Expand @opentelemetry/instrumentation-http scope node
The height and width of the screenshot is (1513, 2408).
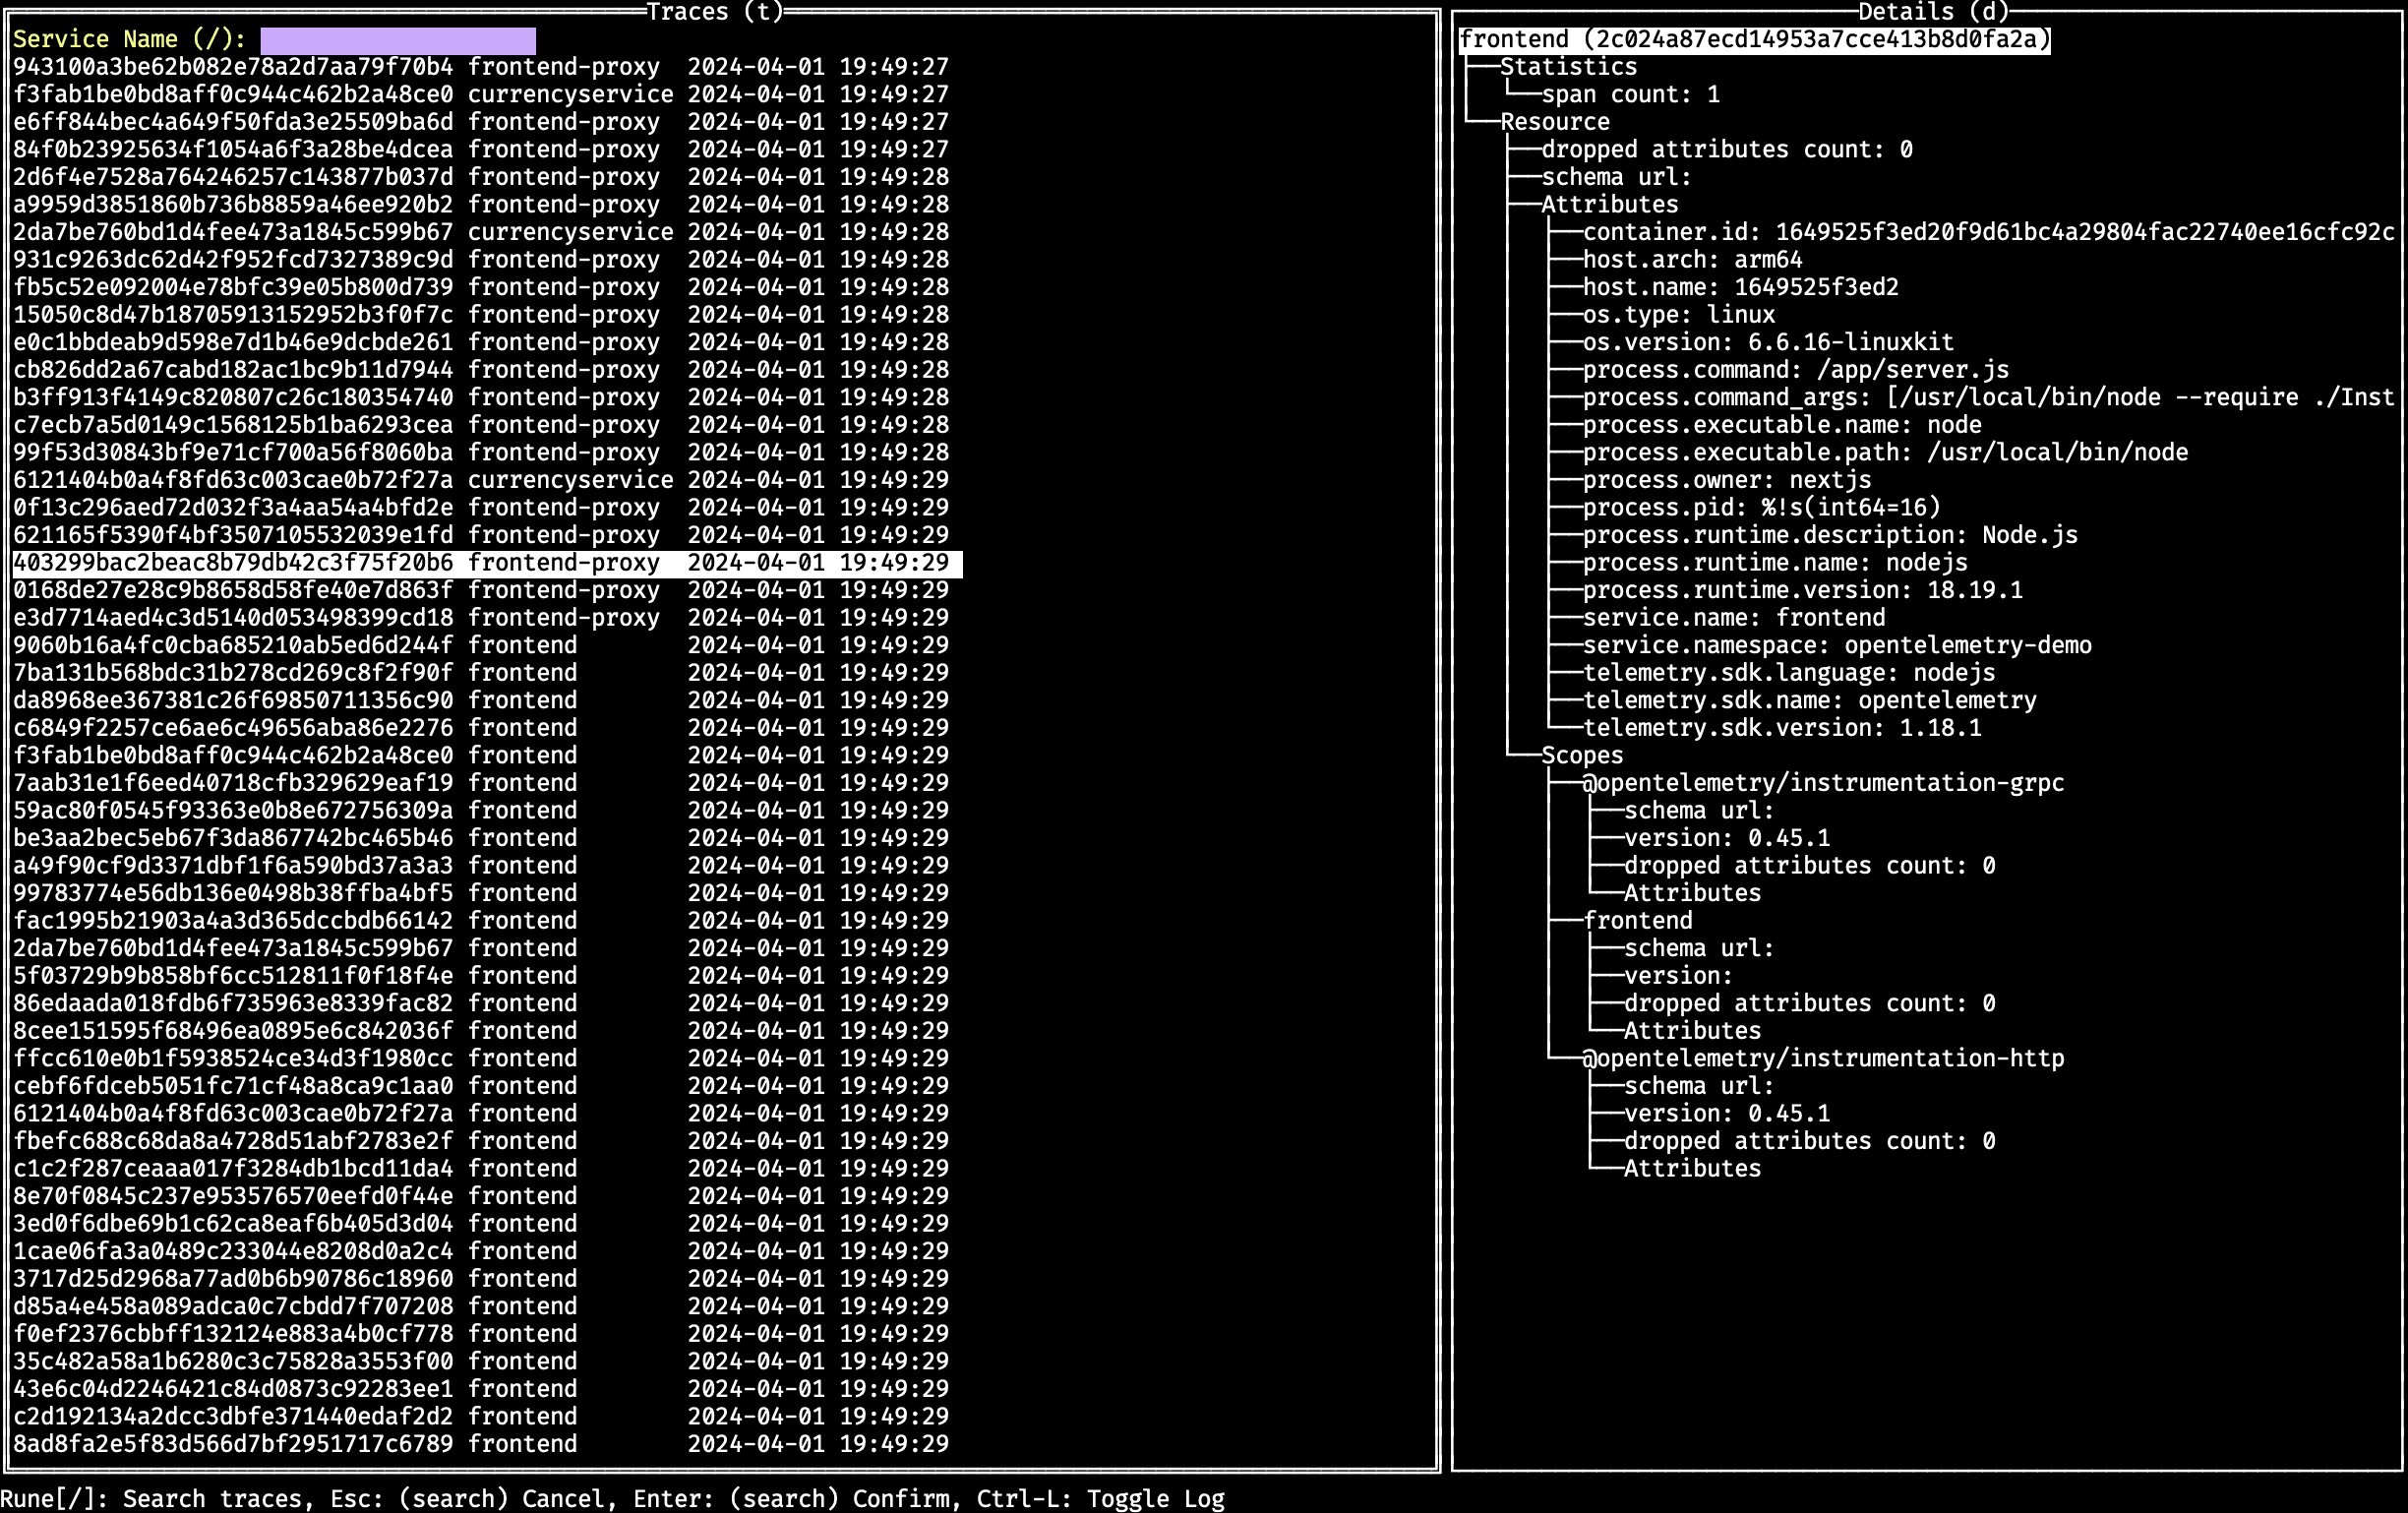1822,1058
